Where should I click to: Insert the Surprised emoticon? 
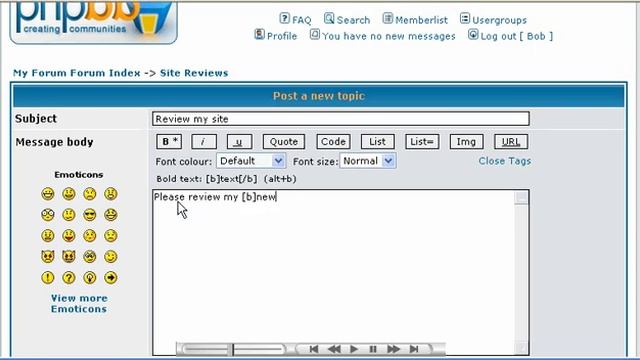tap(111, 194)
